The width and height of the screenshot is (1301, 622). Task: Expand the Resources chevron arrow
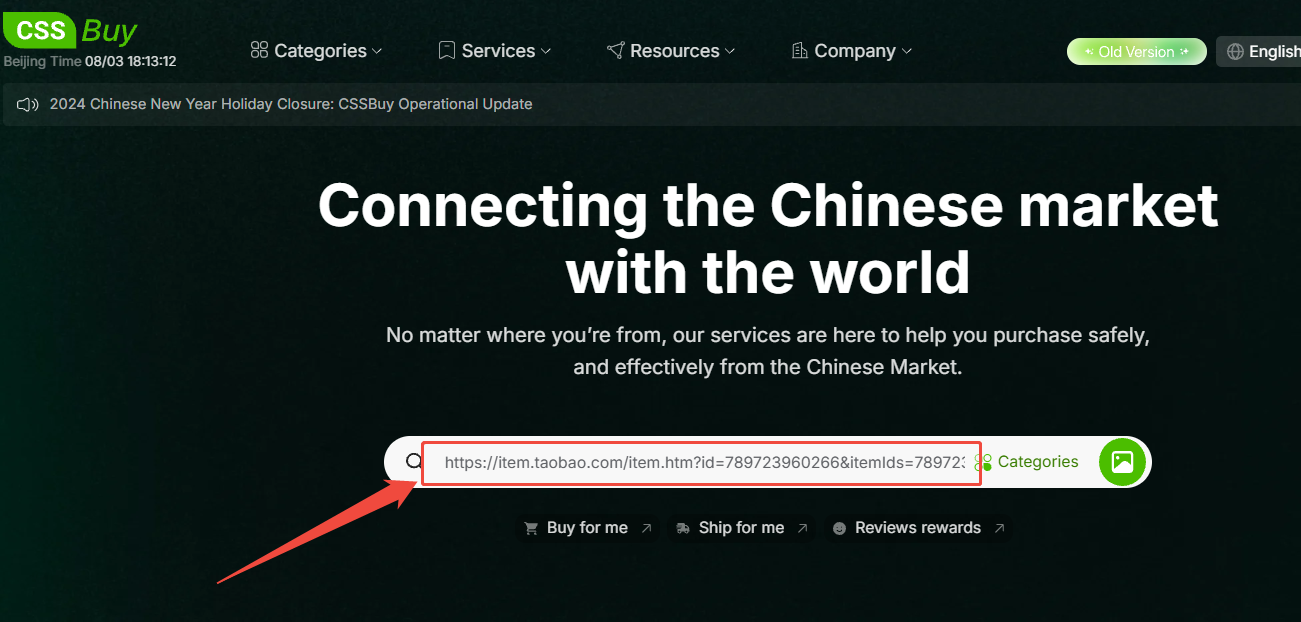[730, 51]
